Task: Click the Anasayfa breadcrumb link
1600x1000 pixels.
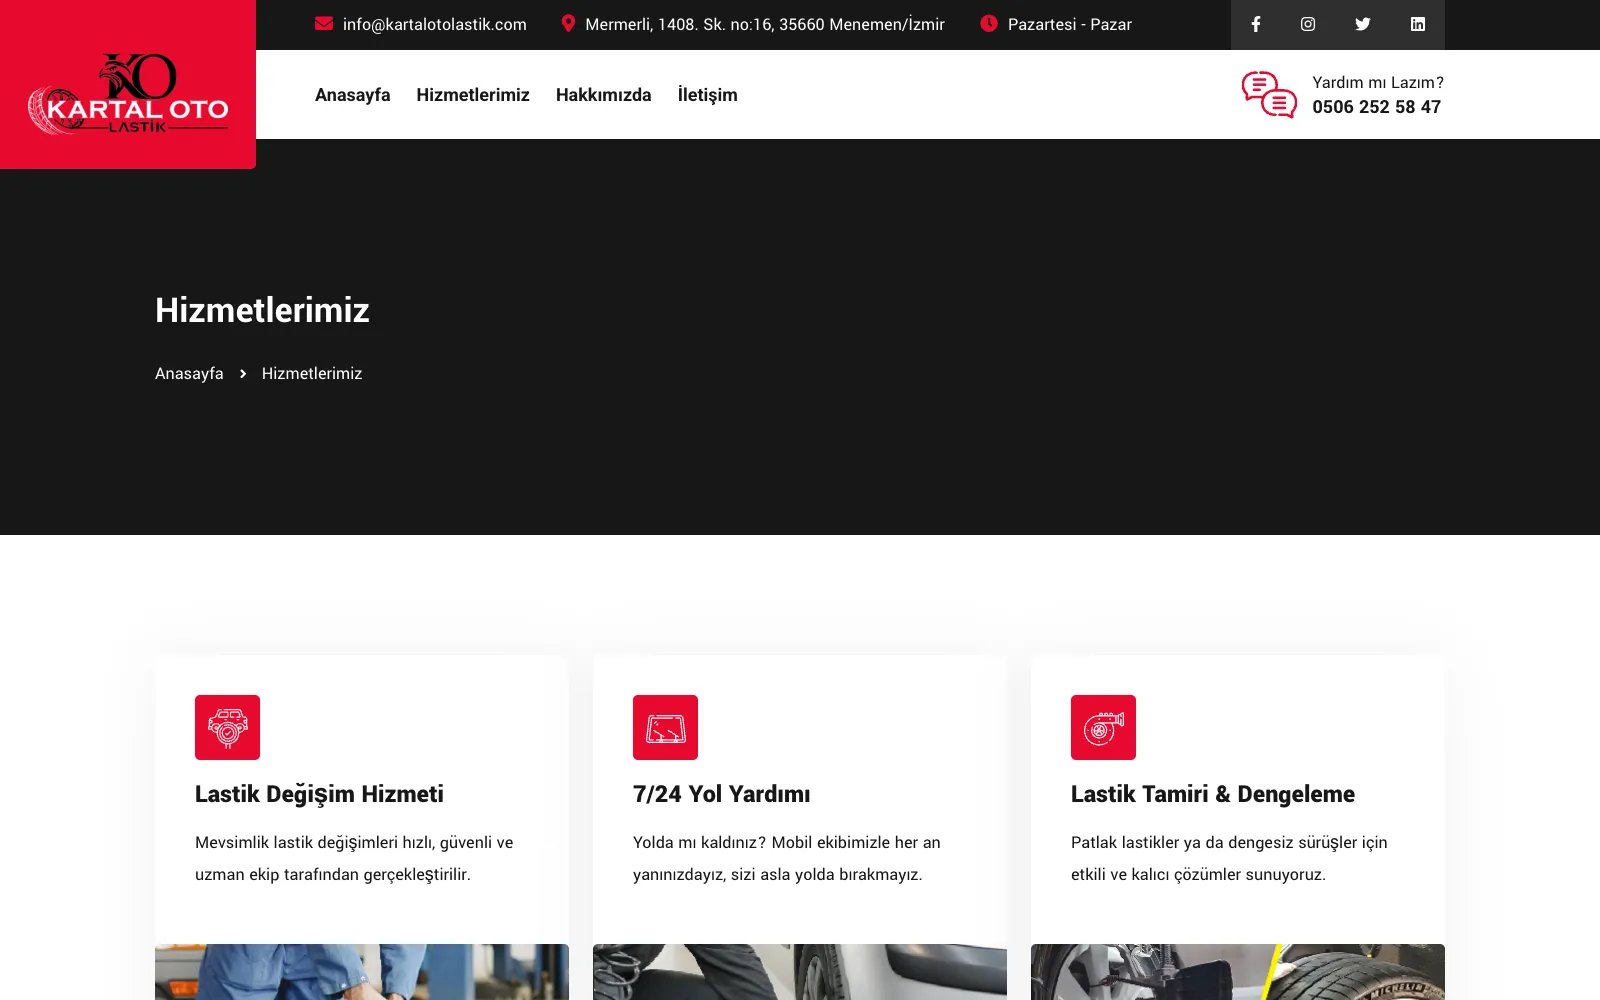Action: pyautogui.click(x=189, y=373)
